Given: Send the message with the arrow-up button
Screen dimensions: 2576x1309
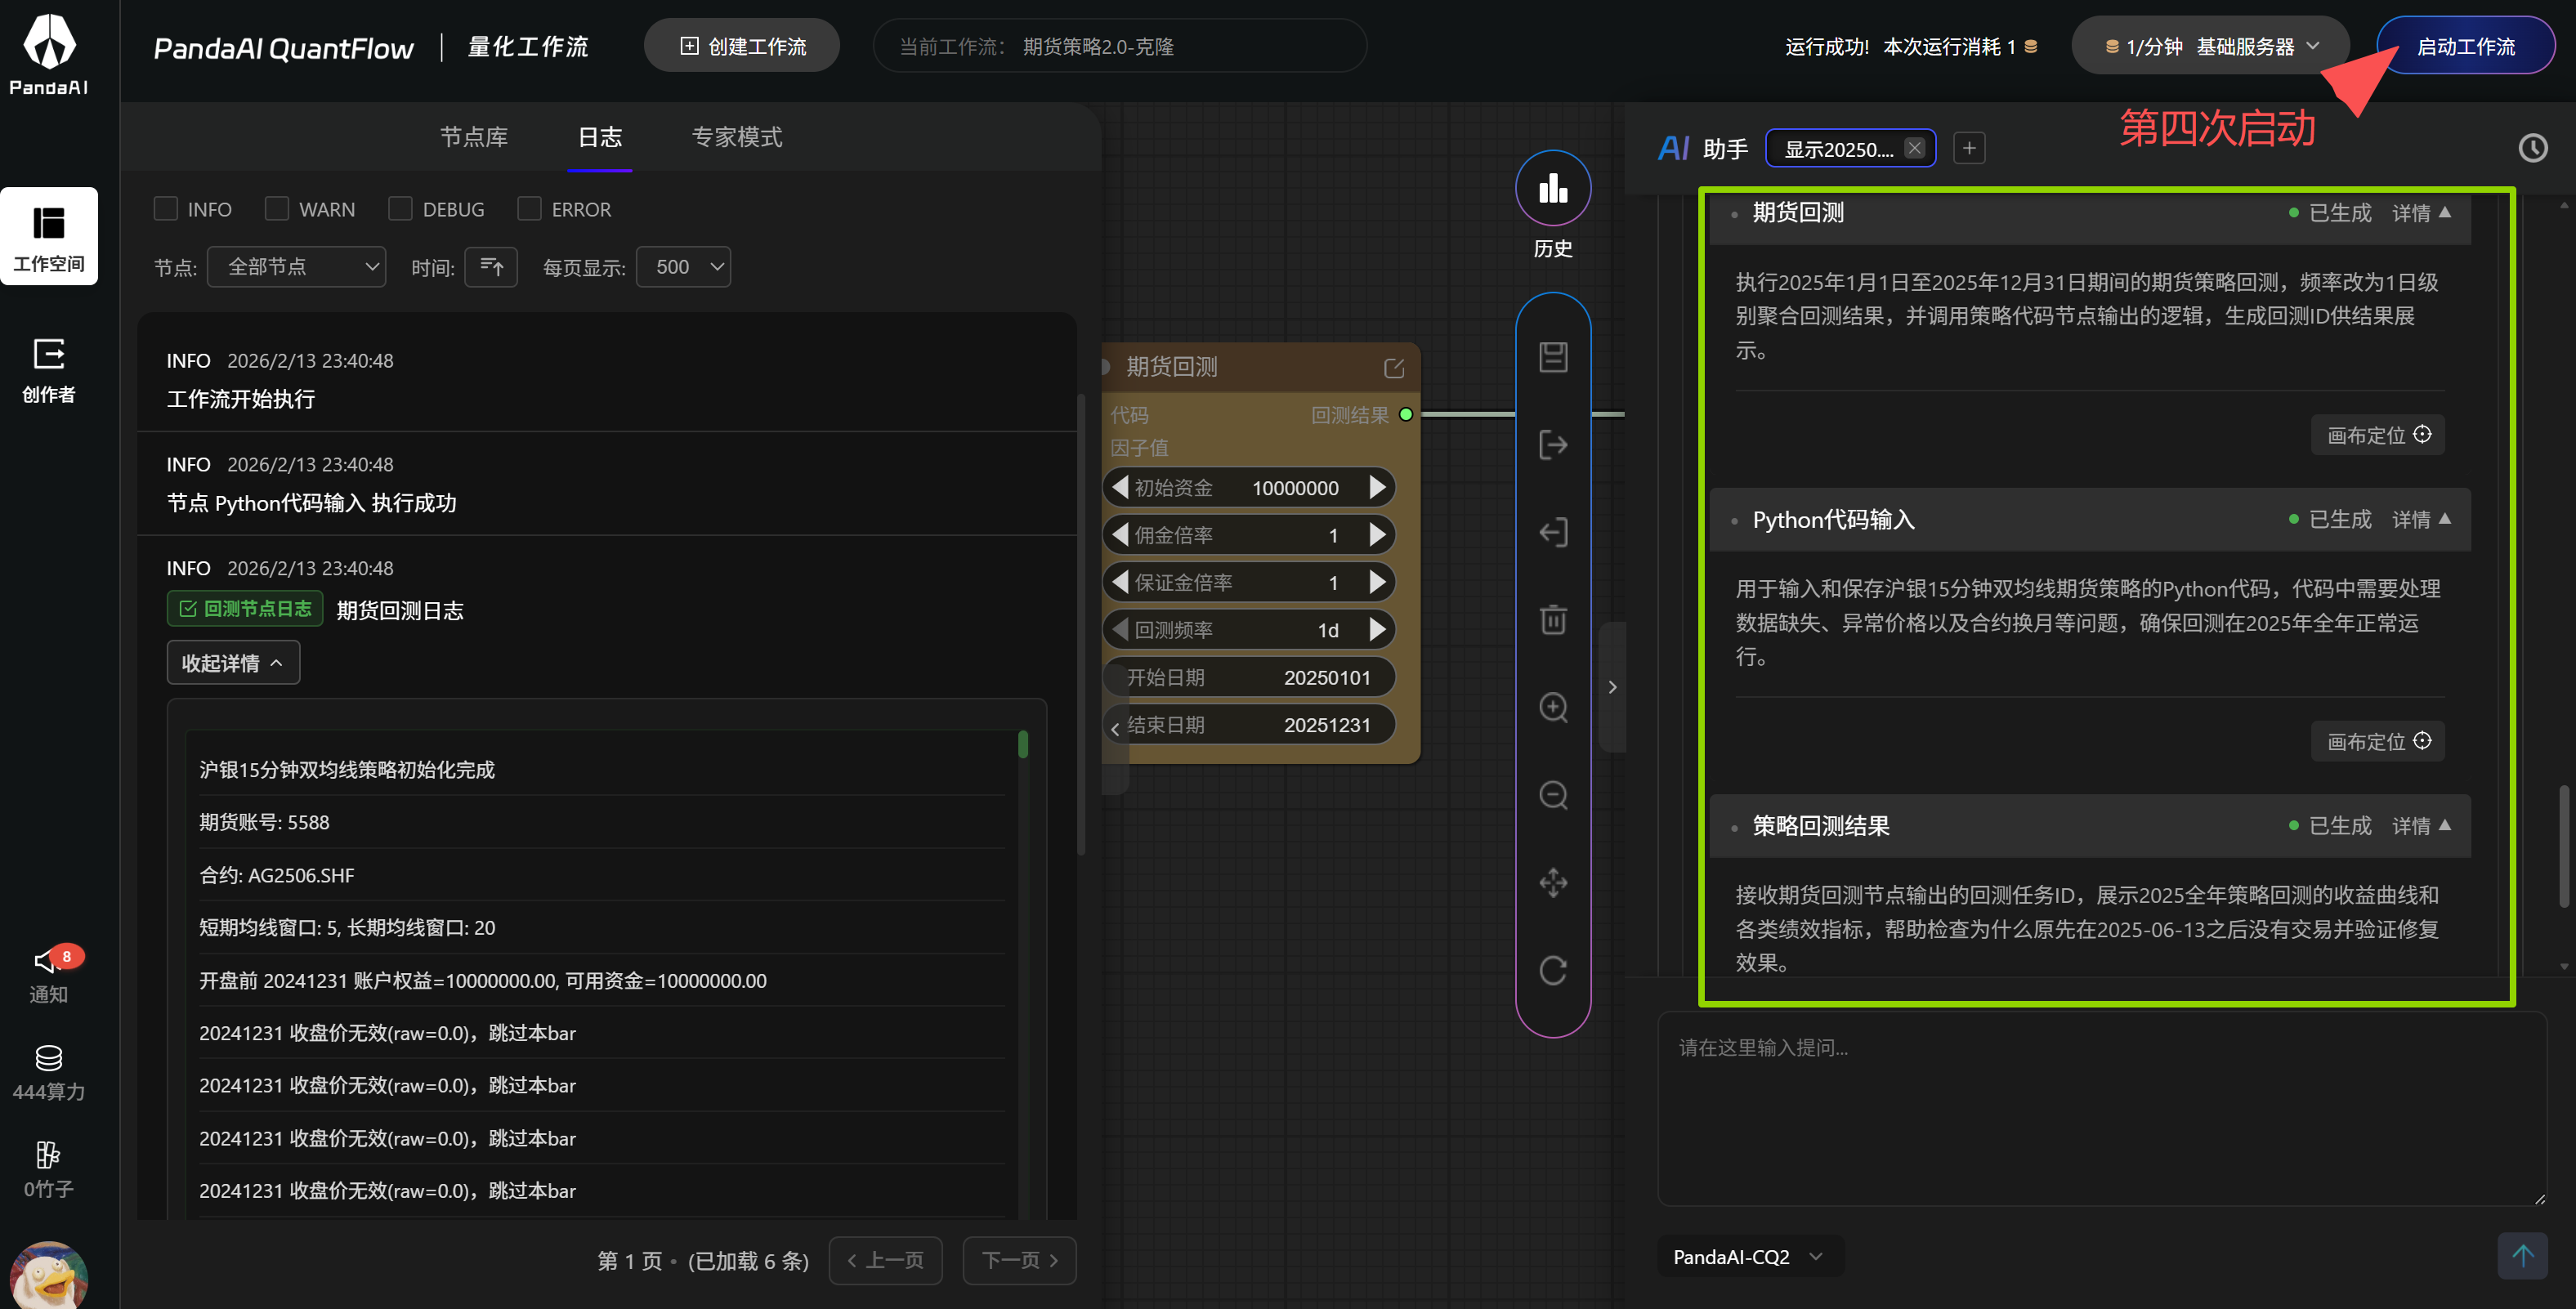Looking at the screenshot, I should [x=2522, y=1256].
